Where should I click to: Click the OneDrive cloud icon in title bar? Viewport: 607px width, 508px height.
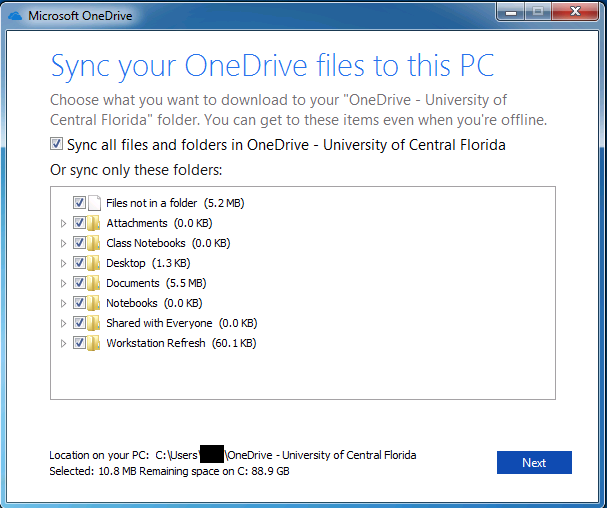click(x=15, y=16)
